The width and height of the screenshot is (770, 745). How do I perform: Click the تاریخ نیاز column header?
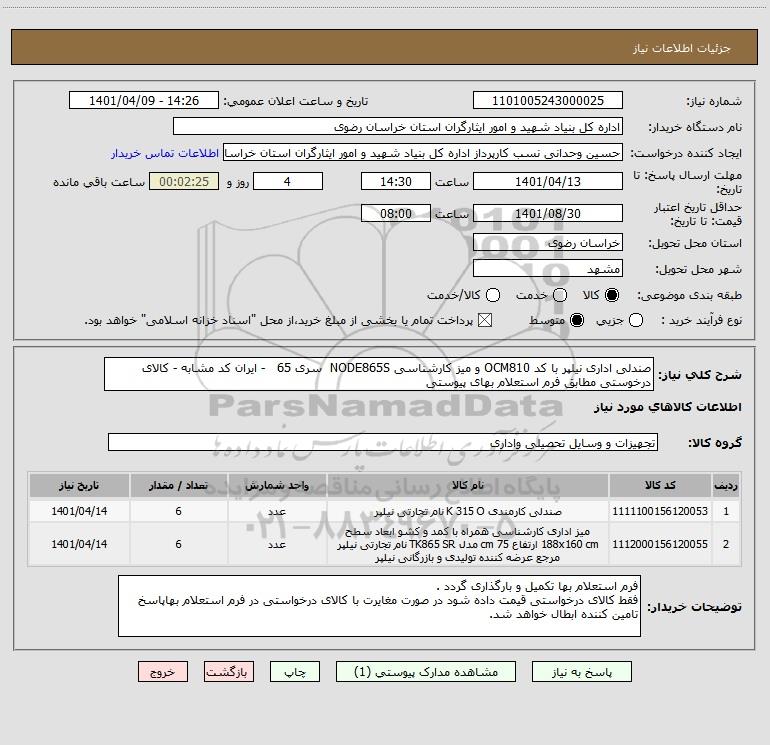click(79, 485)
